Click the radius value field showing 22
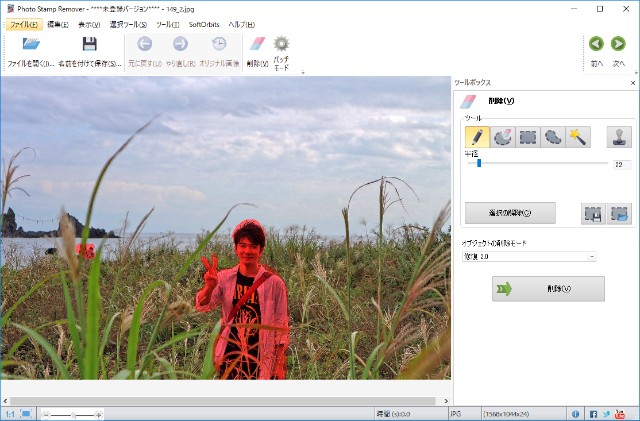The image size is (640, 421). pos(621,164)
